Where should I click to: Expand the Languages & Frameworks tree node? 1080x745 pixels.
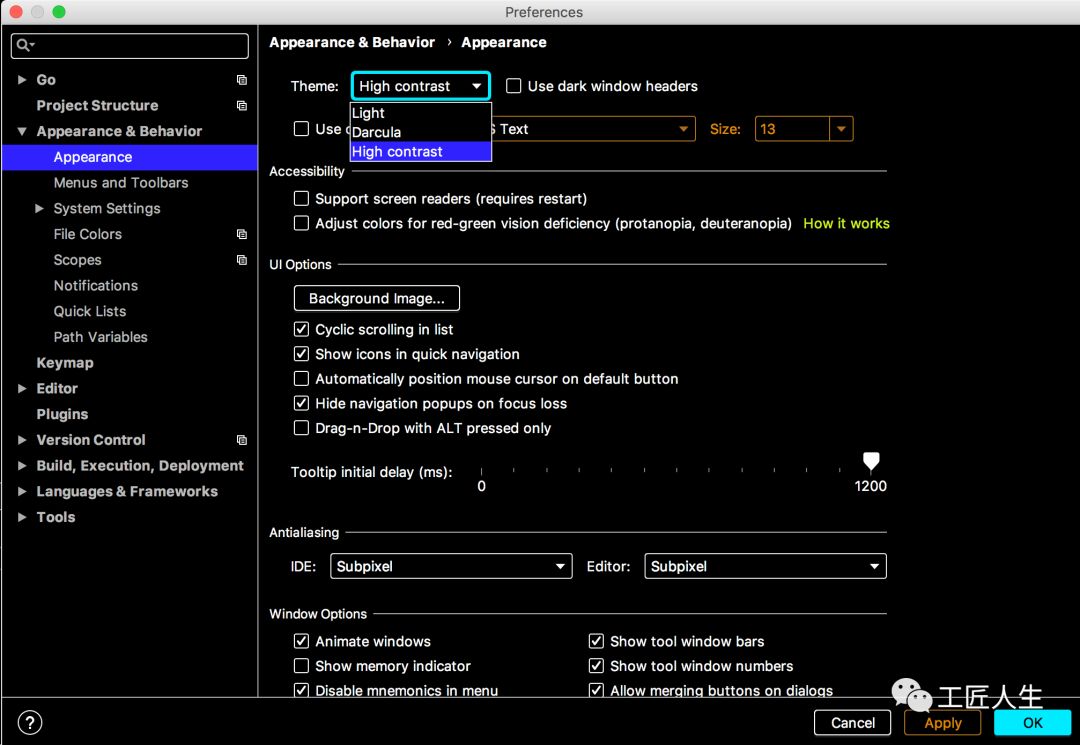click(x=22, y=491)
